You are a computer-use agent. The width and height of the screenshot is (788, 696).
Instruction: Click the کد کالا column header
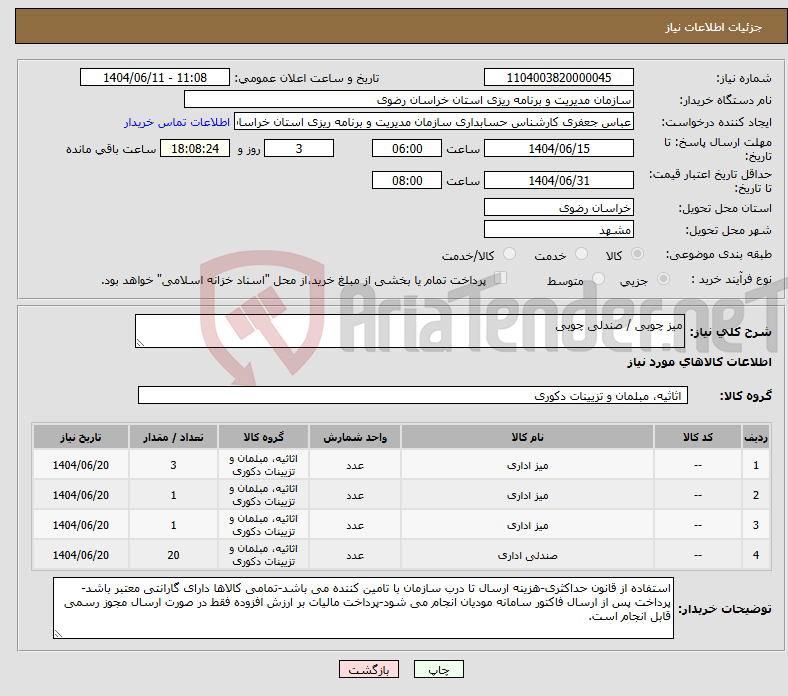698,437
